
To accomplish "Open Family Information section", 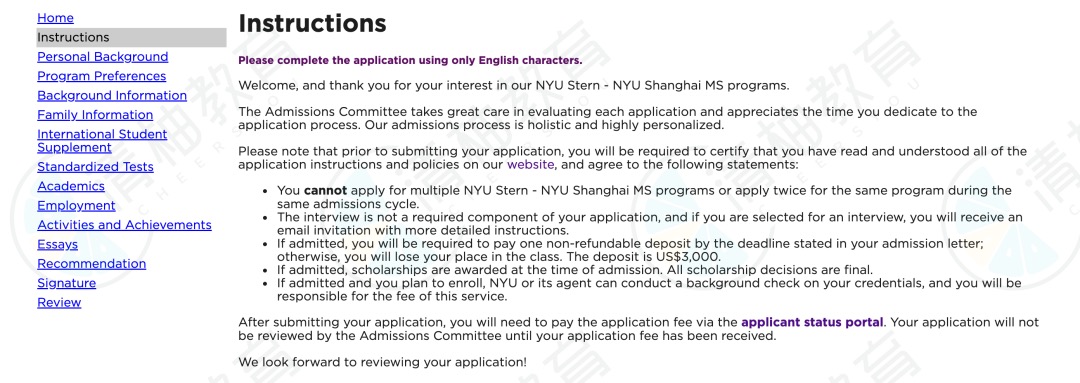I will tap(95, 114).
